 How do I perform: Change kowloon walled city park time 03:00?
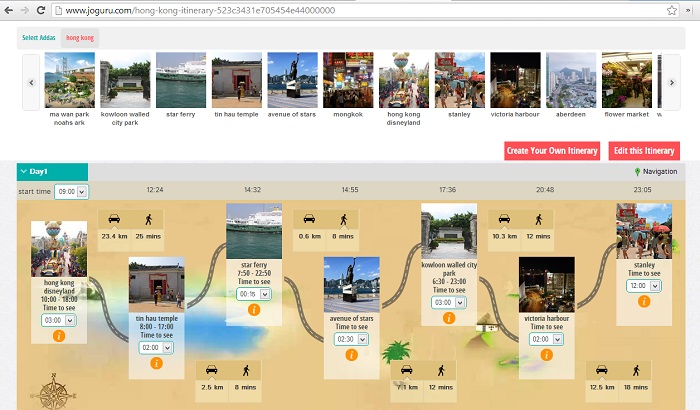(x=449, y=302)
